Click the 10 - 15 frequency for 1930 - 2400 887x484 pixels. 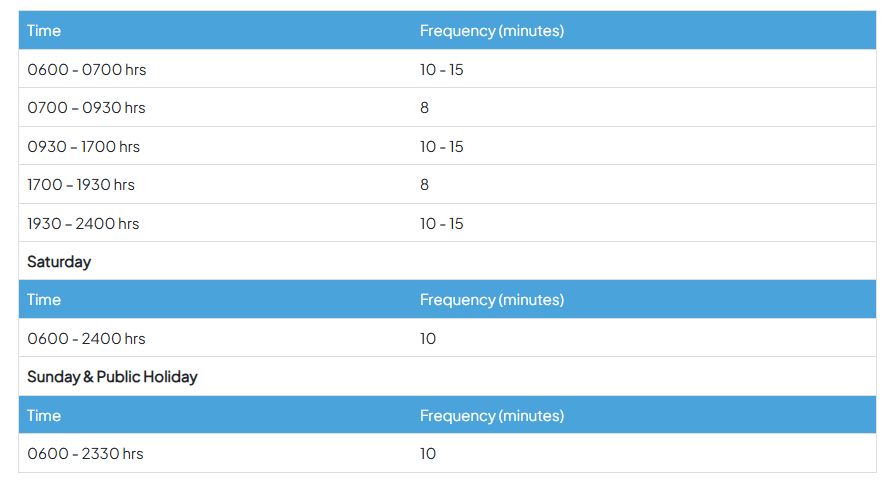click(x=441, y=223)
